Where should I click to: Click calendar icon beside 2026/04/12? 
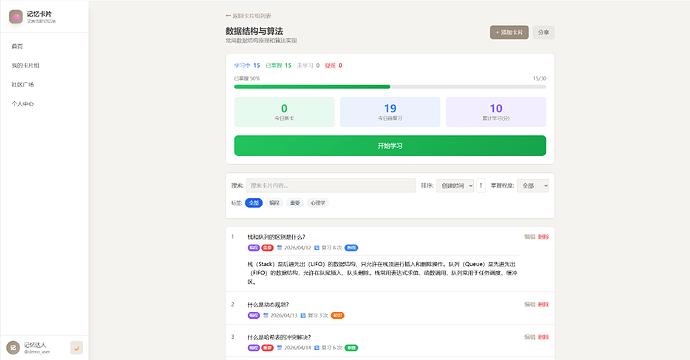(279, 248)
